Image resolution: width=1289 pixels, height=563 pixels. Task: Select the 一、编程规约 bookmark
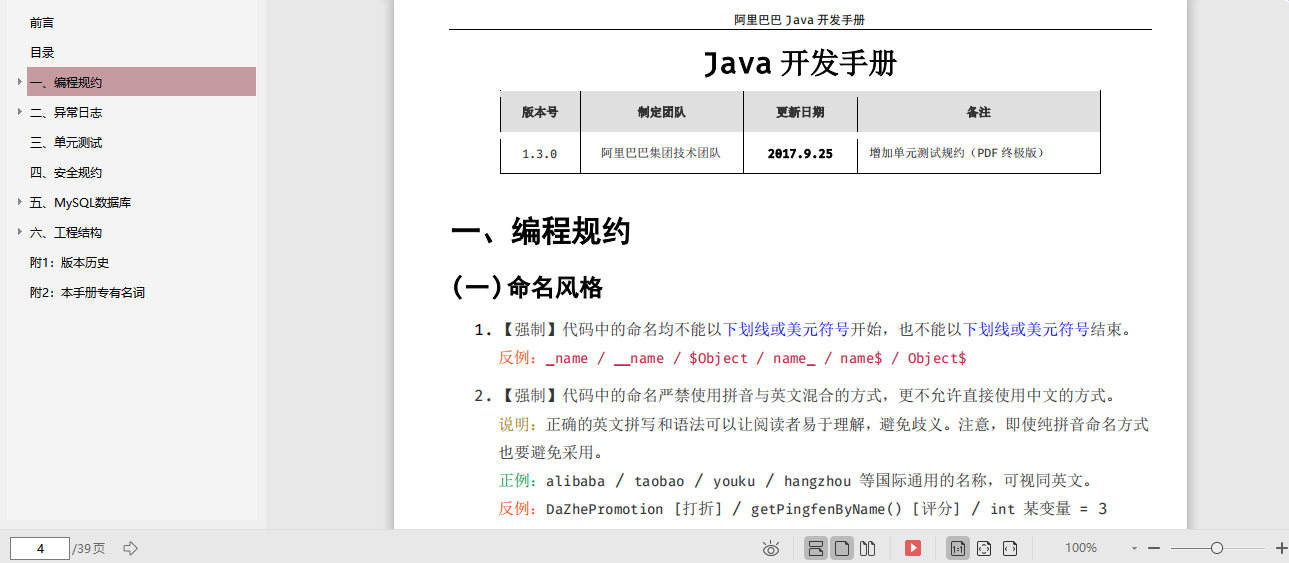point(141,82)
